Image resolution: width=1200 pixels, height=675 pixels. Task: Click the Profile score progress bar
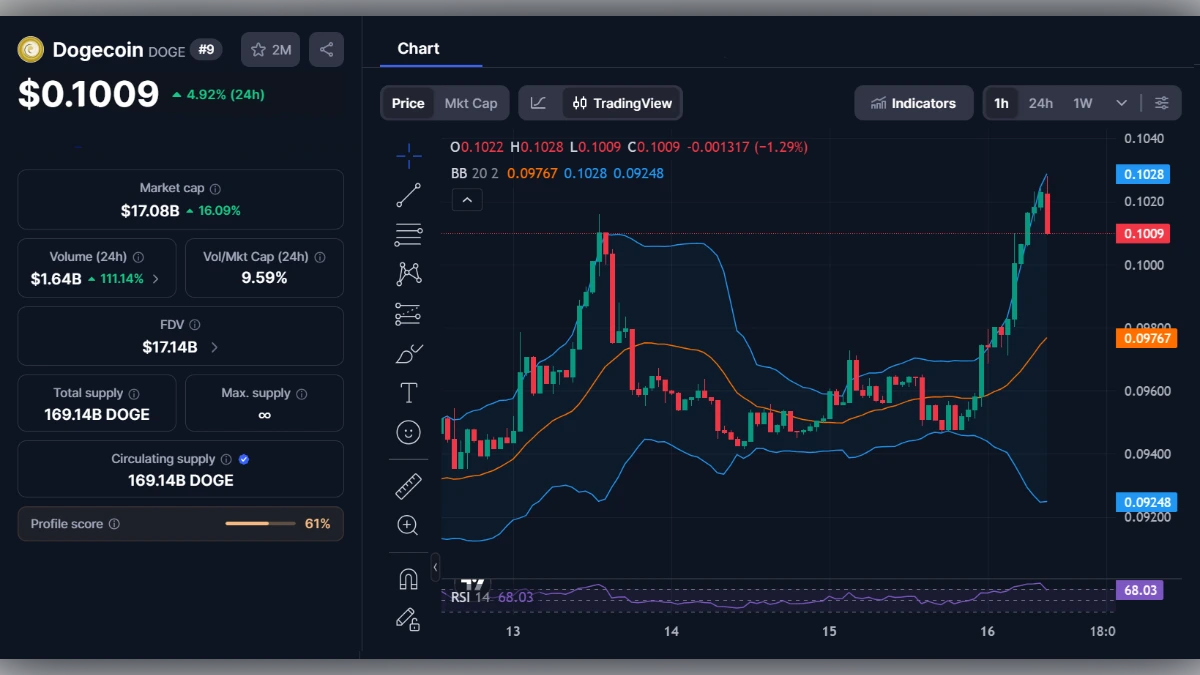260,523
